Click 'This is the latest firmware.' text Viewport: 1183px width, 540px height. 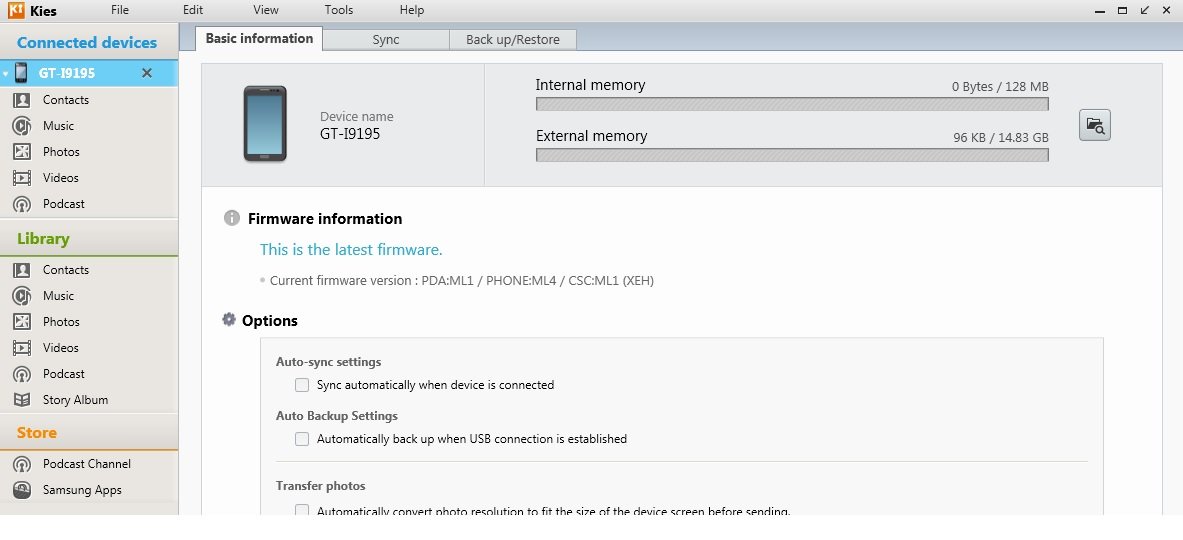(x=351, y=250)
